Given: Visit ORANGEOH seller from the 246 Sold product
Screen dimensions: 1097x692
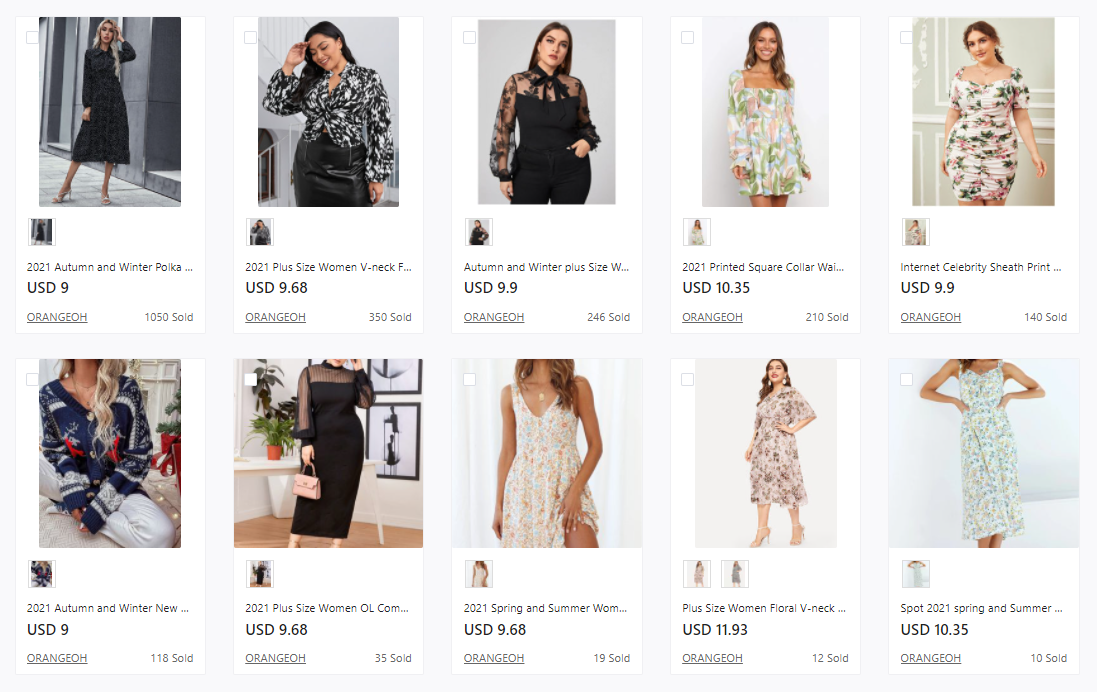Looking at the screenshot, I should [493, 317].
